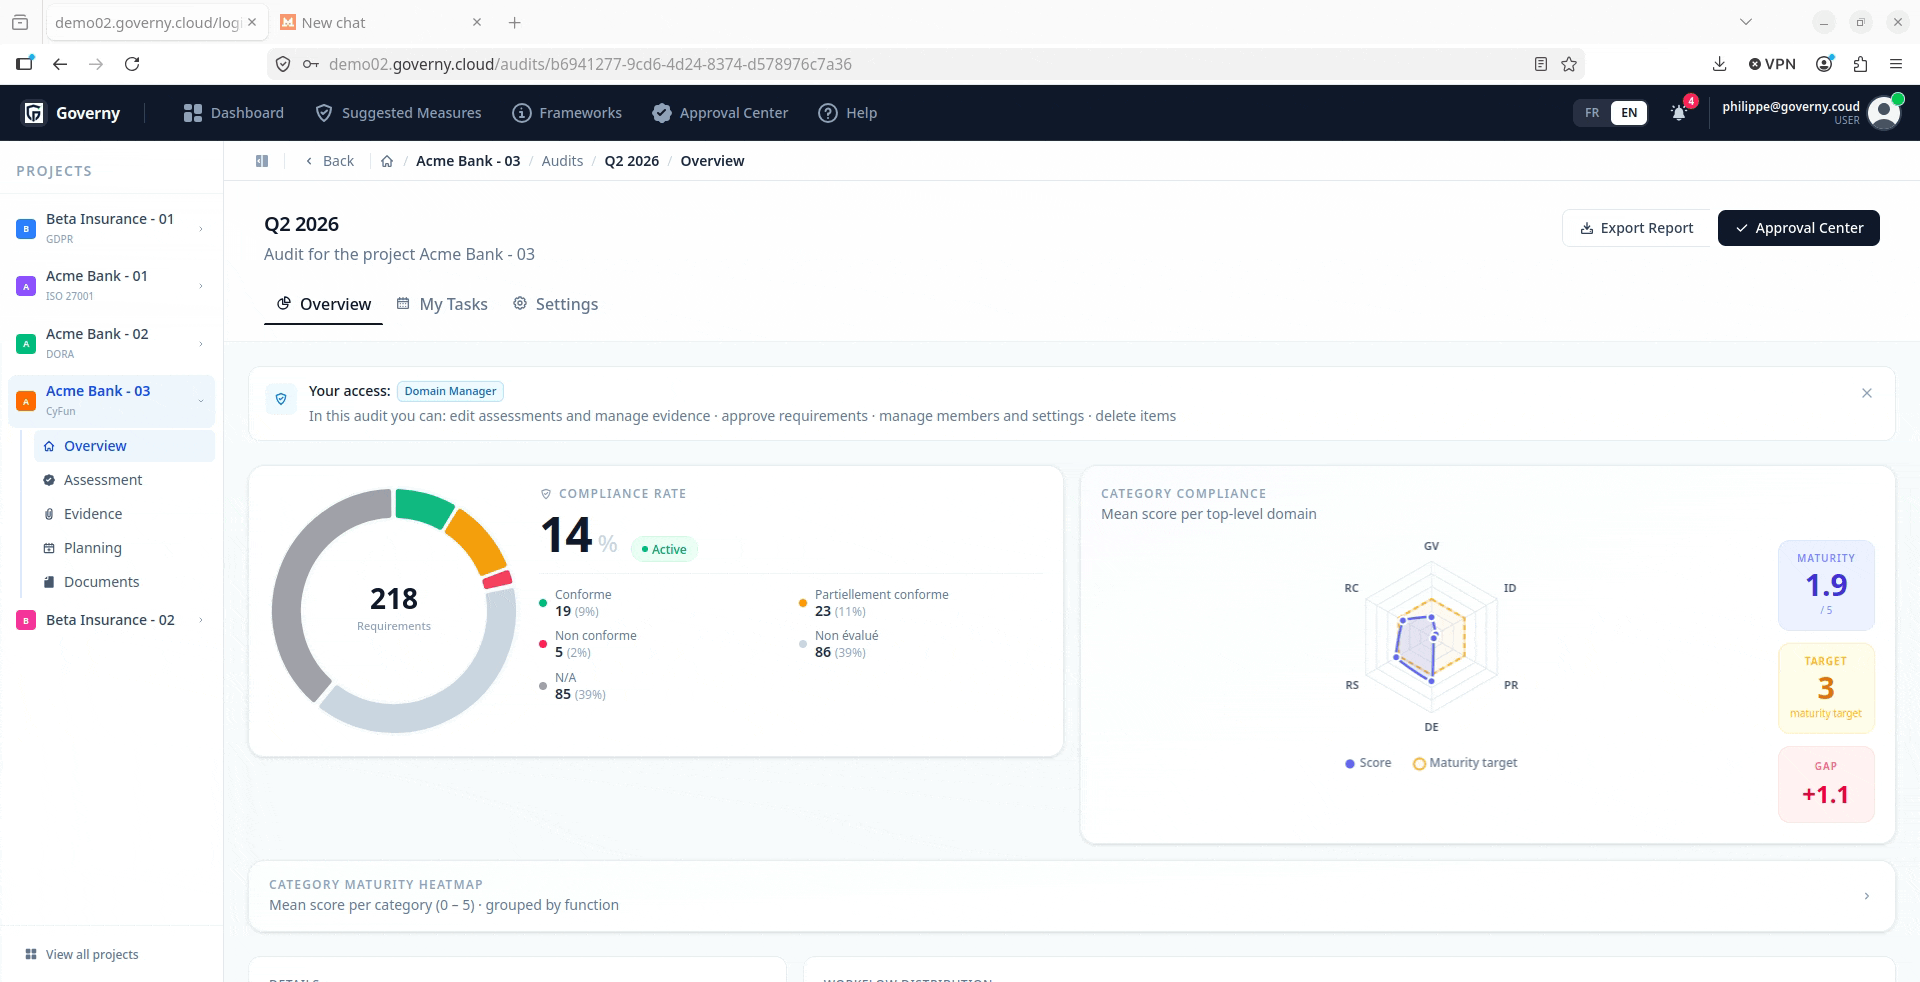Switch to New chat tab

point(380,22)
